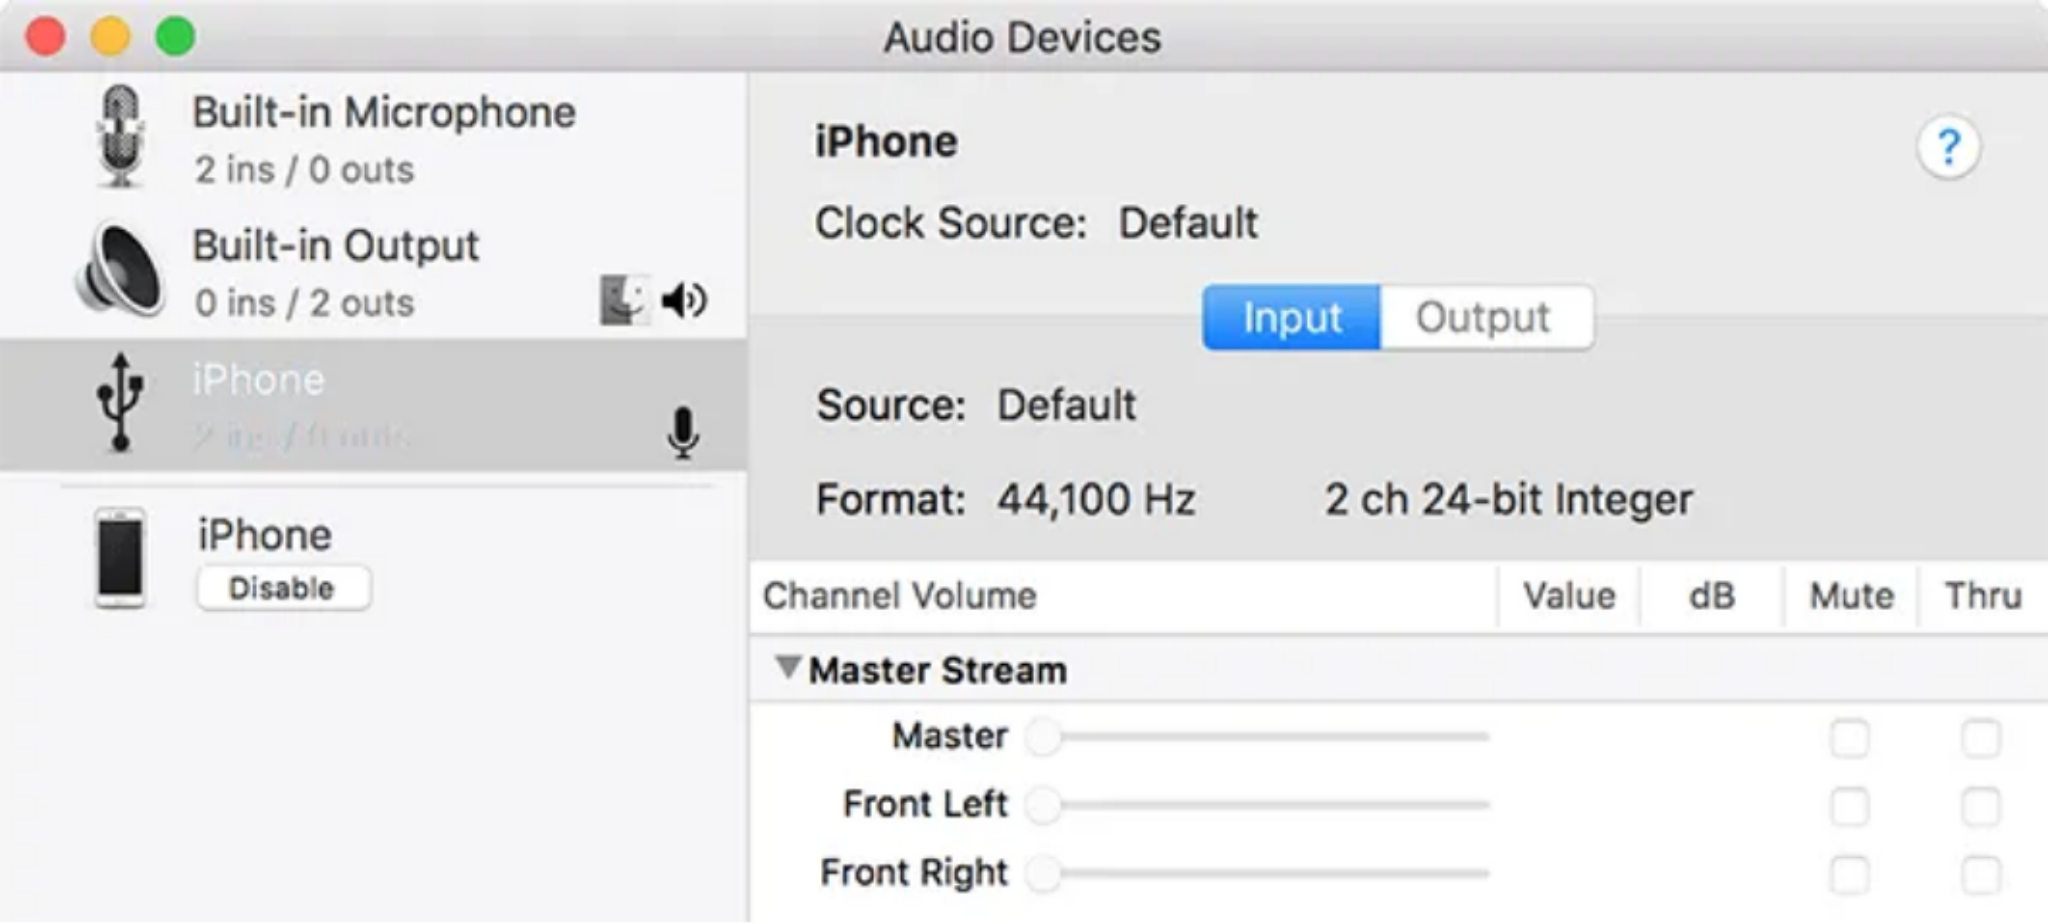Image resolution: width=2048 pixels, height=924 pixels.
Task: Close the Audio Devices window
Action: (45, 36)
